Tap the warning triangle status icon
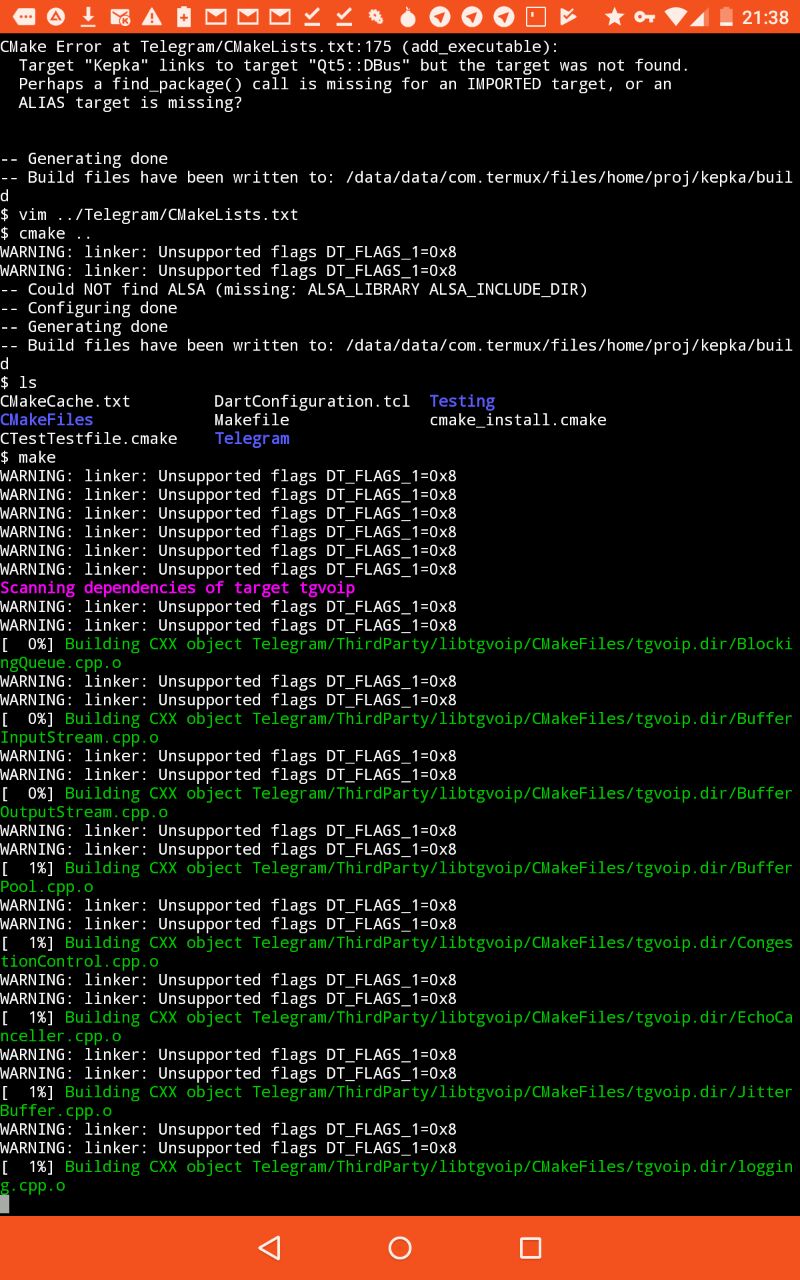Viewport: 800px width, 1280px height. coord(152,16)
